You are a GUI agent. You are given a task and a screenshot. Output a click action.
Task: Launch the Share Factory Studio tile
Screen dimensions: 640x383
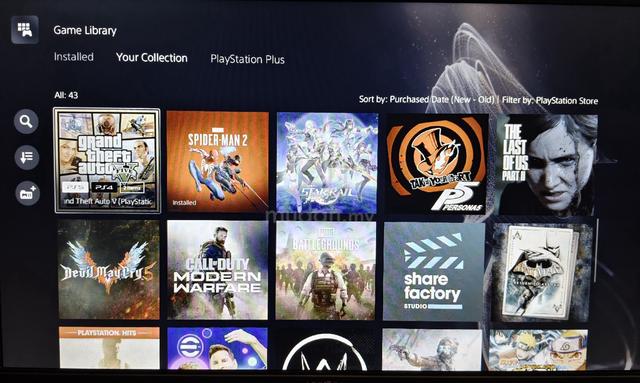tap(434, 272)
